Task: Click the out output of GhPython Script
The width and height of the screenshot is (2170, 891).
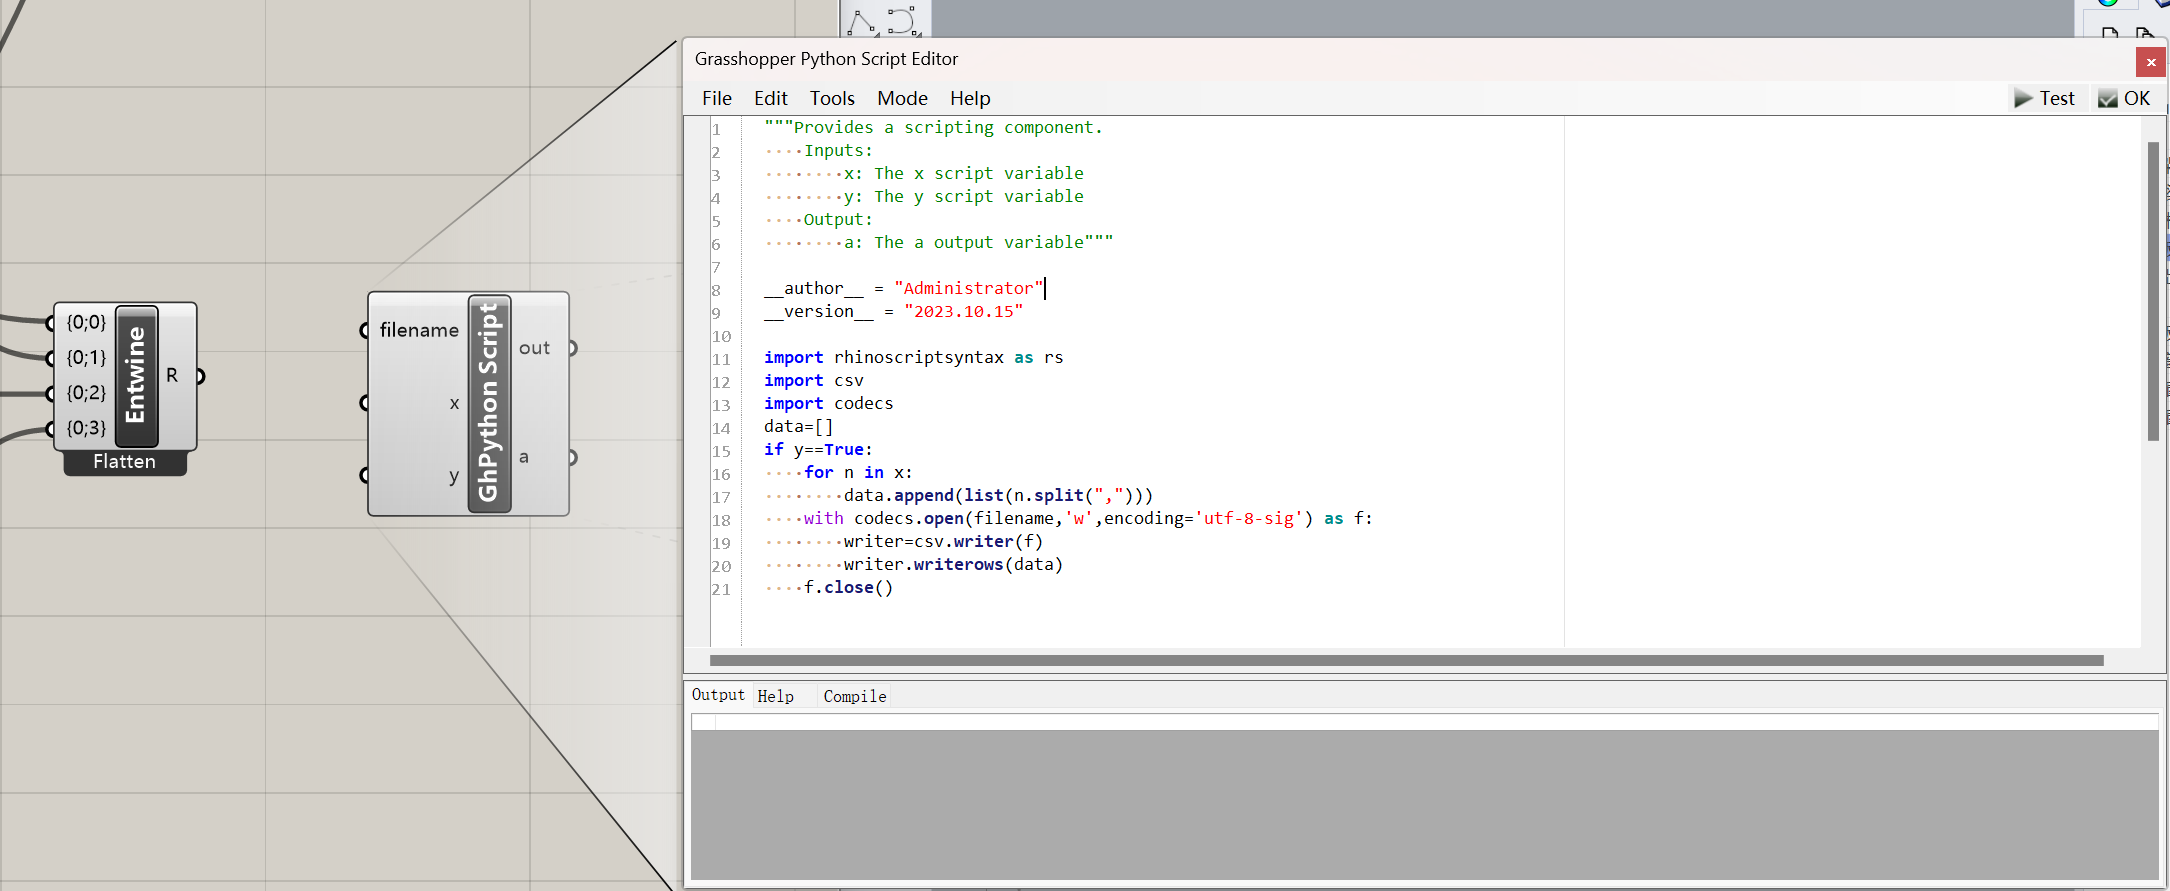Action: click(x=534, y=348)
